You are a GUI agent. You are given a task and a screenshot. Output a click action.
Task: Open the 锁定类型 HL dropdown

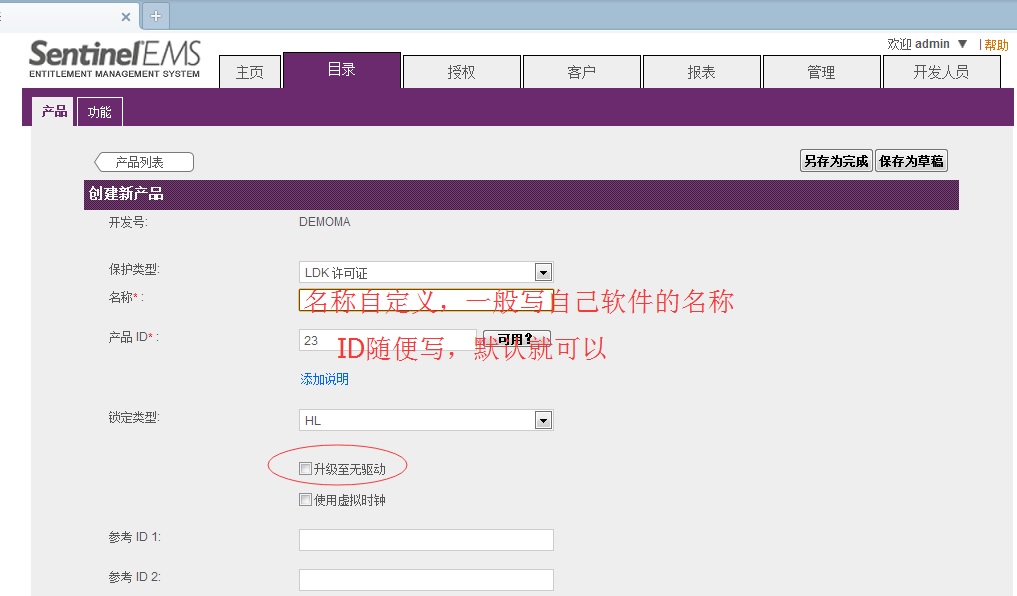[x=543, y=421]
